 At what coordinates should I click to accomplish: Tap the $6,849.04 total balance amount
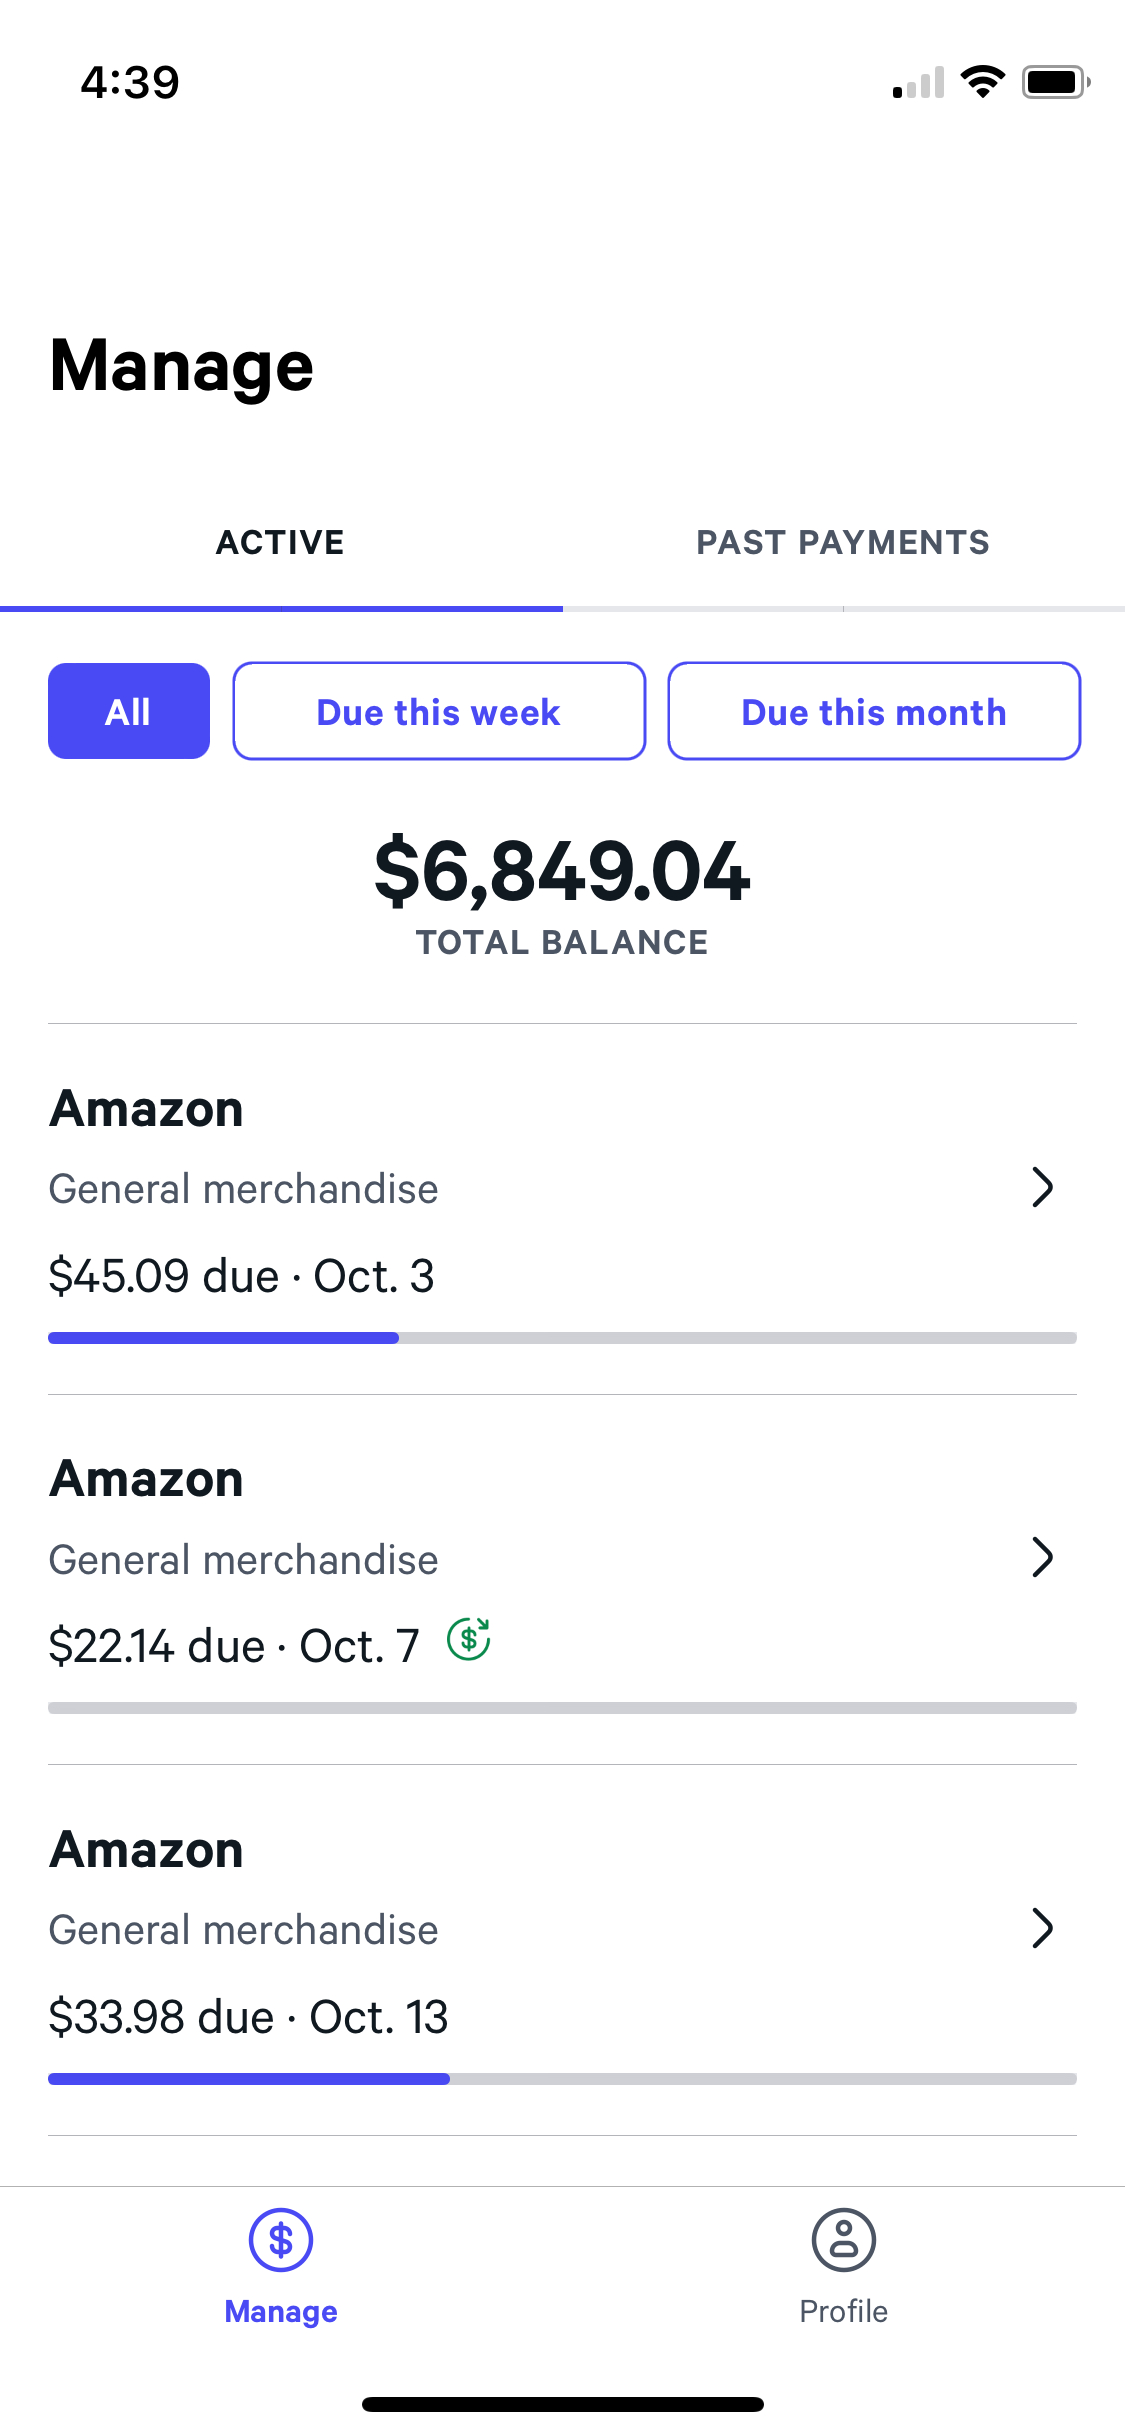pyautogui.click(x=562, y=875)
